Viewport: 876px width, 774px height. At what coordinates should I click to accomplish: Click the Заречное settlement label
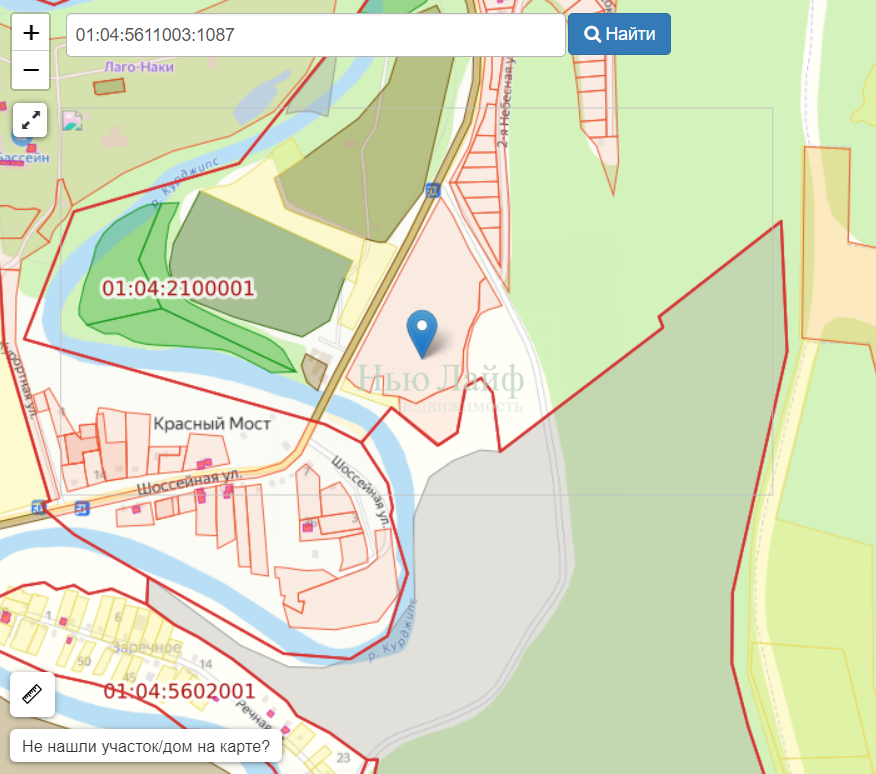click(146, 647)
